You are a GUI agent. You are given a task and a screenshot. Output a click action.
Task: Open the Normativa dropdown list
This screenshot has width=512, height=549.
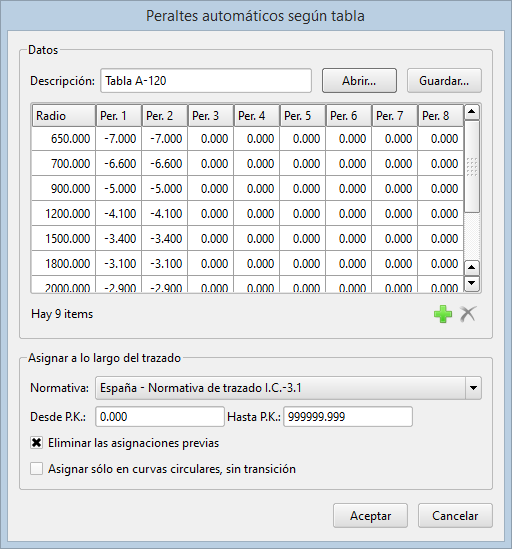pos(473,388)
